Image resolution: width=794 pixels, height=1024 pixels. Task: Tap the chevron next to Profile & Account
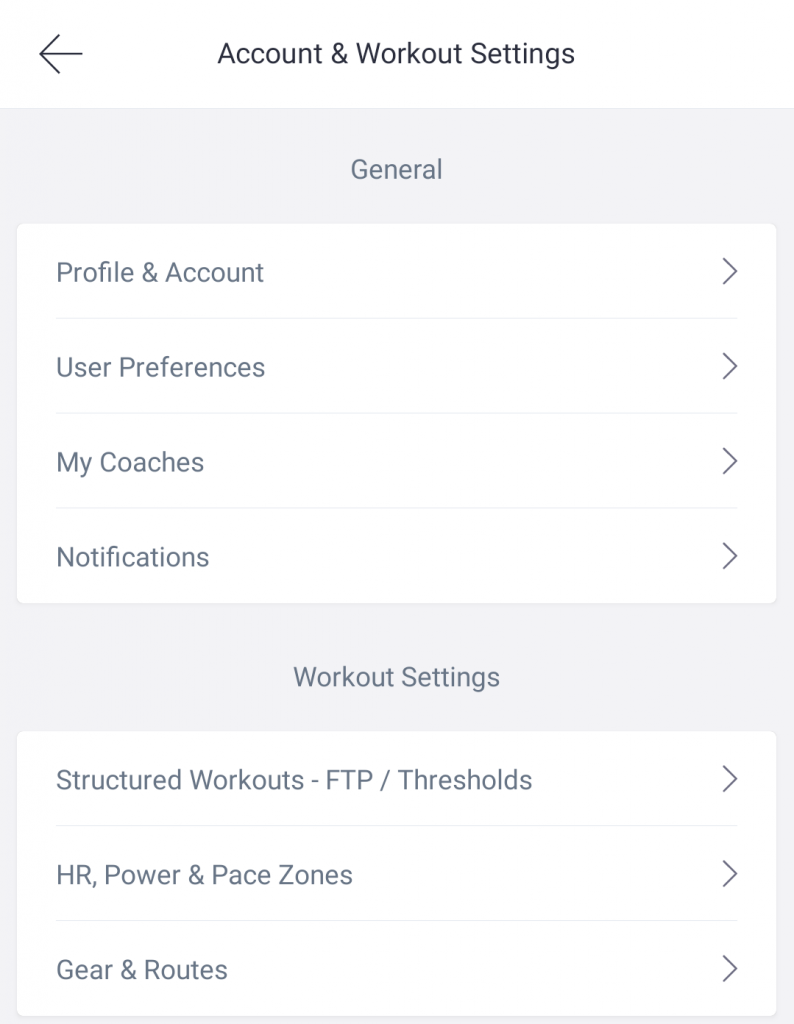(x=729, y=272)
